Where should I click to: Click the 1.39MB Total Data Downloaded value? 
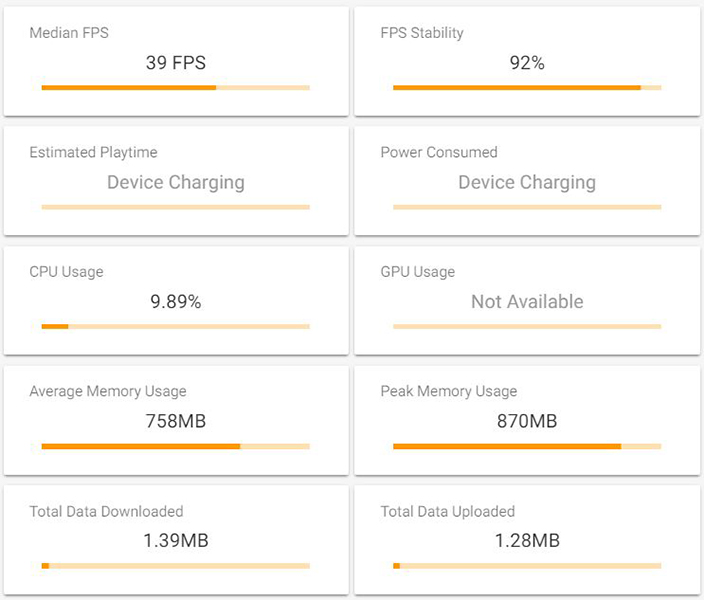[176, 540]
